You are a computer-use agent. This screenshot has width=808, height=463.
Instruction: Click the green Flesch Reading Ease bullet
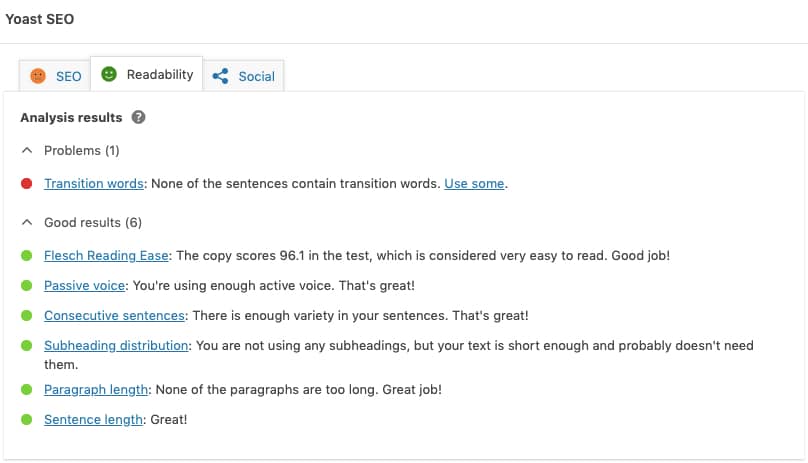click(27, 256)
